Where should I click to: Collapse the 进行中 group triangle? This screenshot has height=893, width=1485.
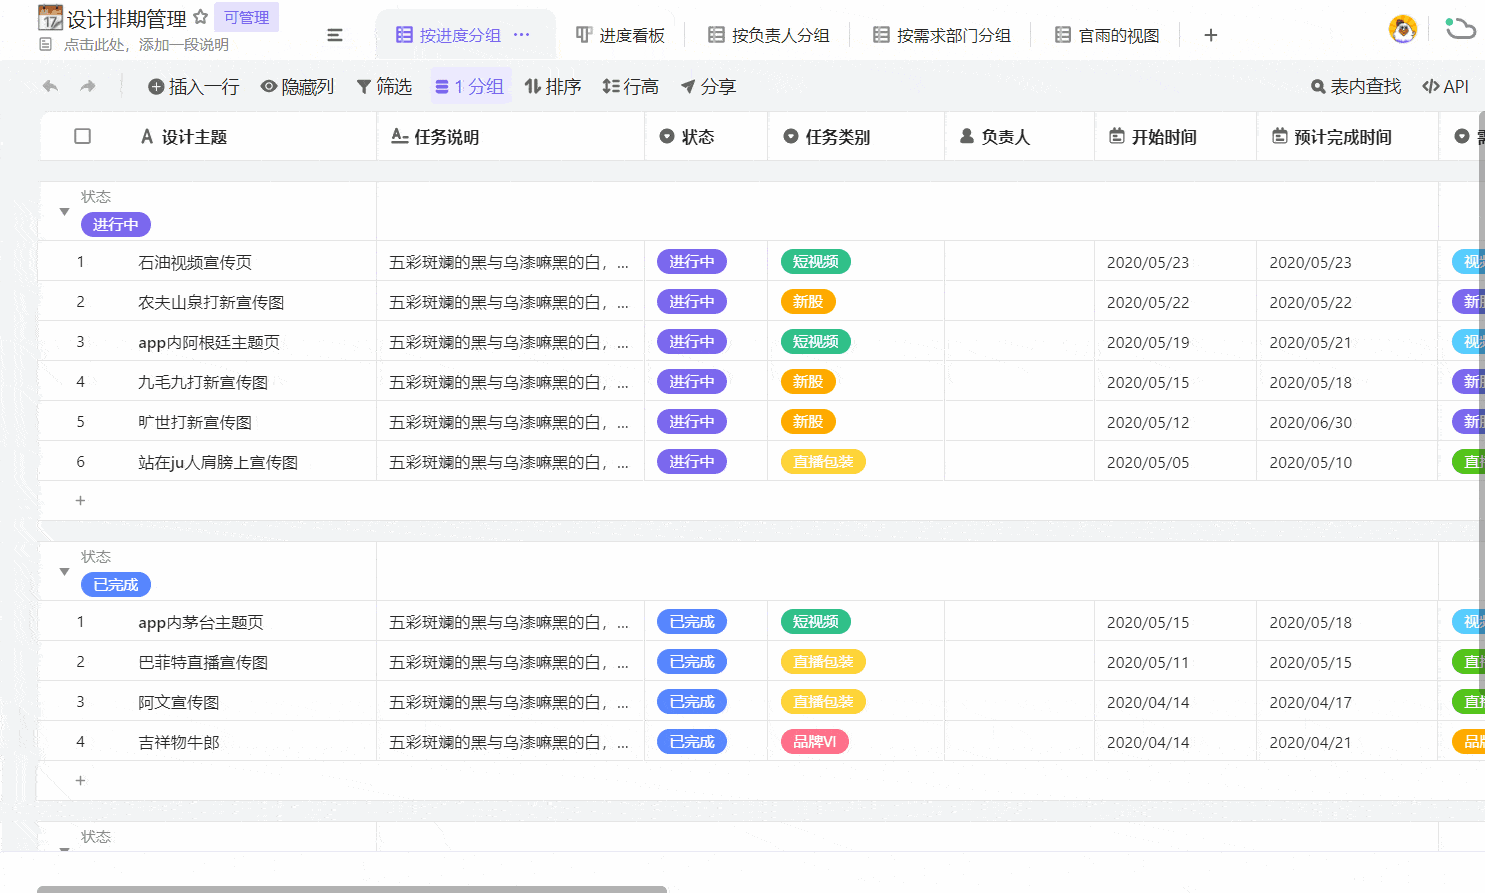tap(64, 212)
